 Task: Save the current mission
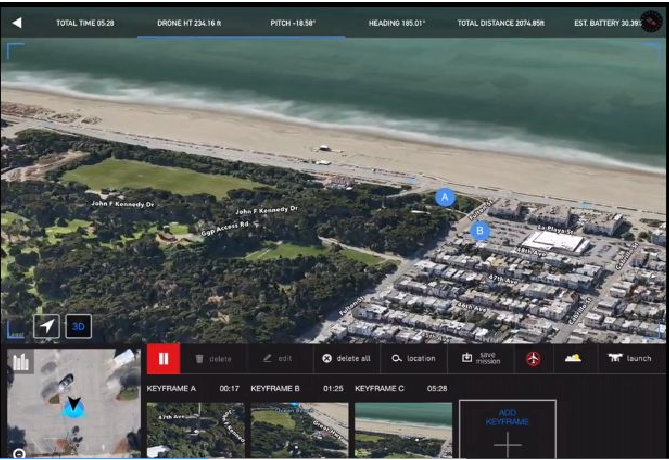coord(481,358)
